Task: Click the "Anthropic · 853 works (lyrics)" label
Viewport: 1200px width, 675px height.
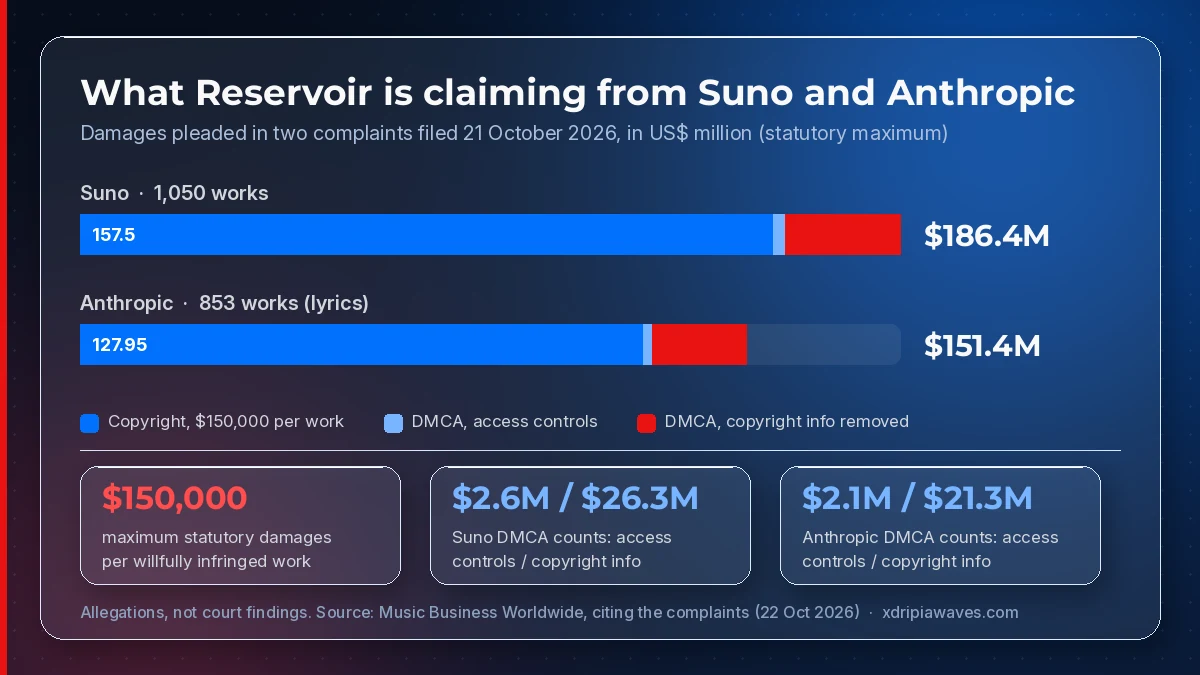Action: [x=224, y=303]
